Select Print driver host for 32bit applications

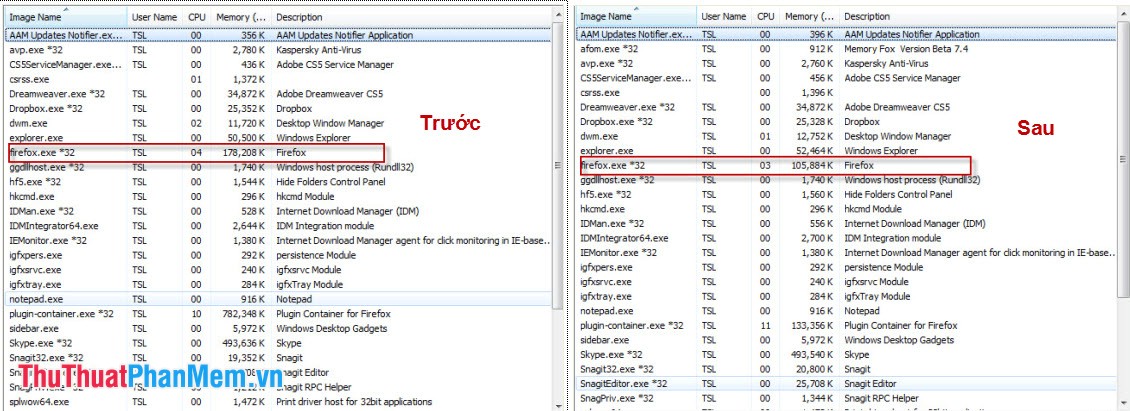click(354, 402)
